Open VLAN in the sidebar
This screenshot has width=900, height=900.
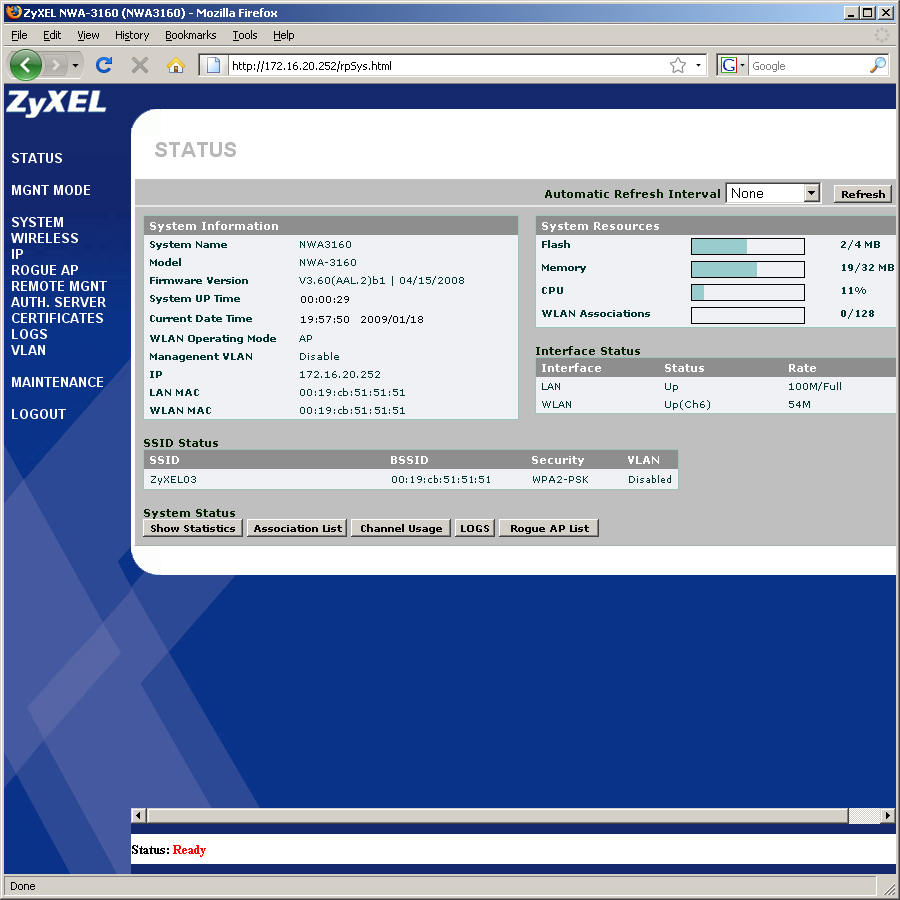point(28,350)
